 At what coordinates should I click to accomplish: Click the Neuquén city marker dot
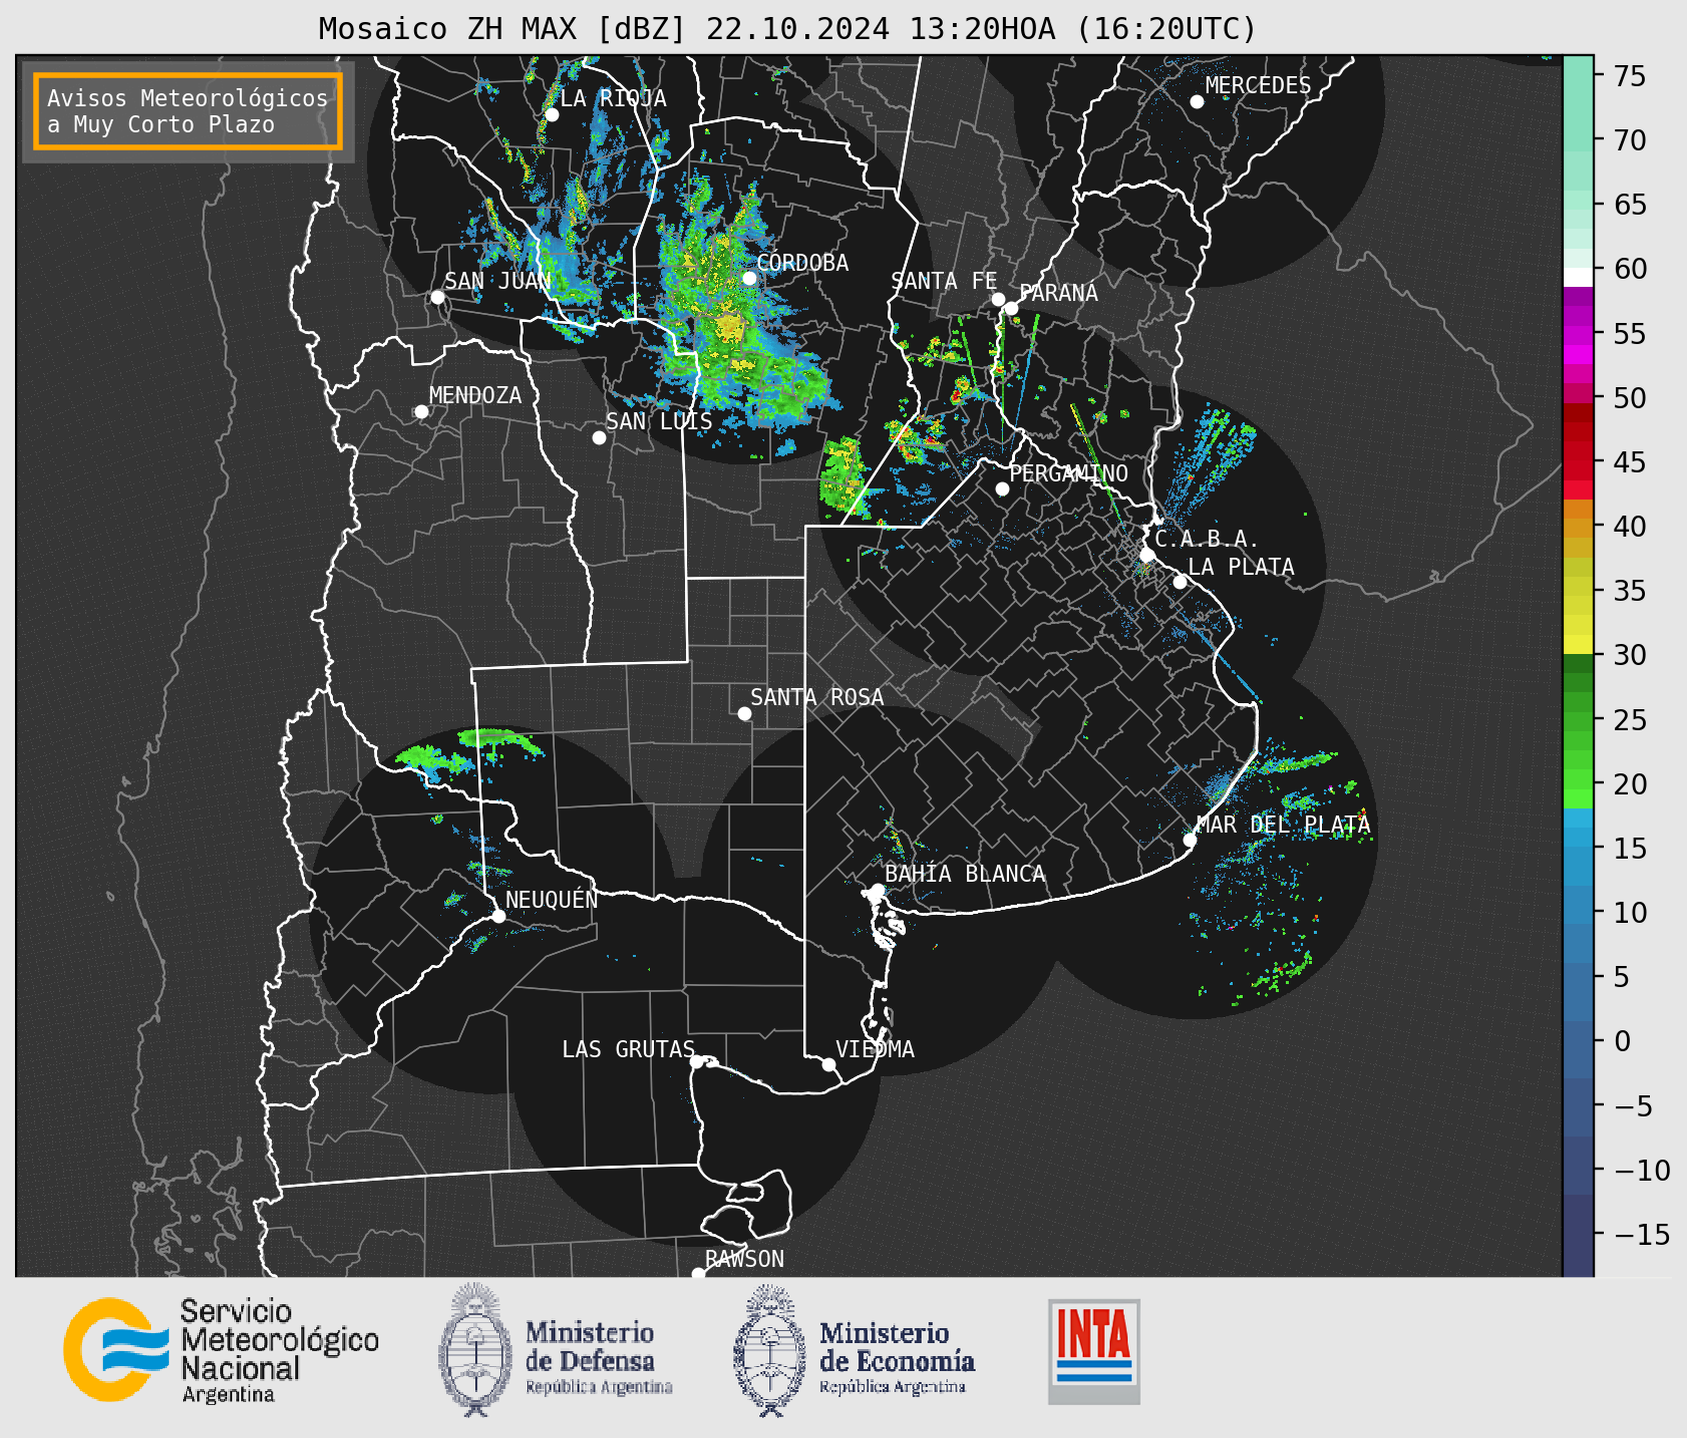pos(498,916)
